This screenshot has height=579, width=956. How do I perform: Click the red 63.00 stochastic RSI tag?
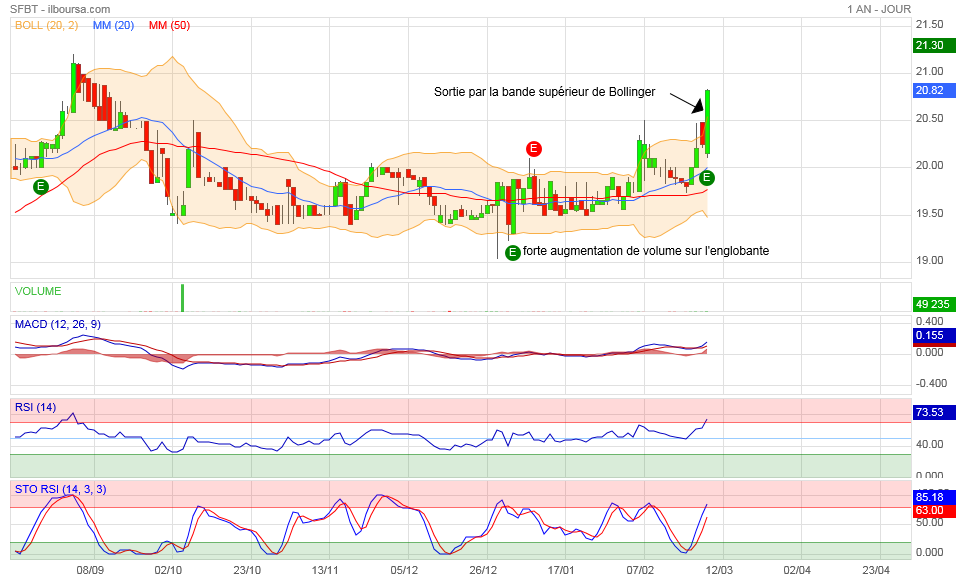(933, 511)
